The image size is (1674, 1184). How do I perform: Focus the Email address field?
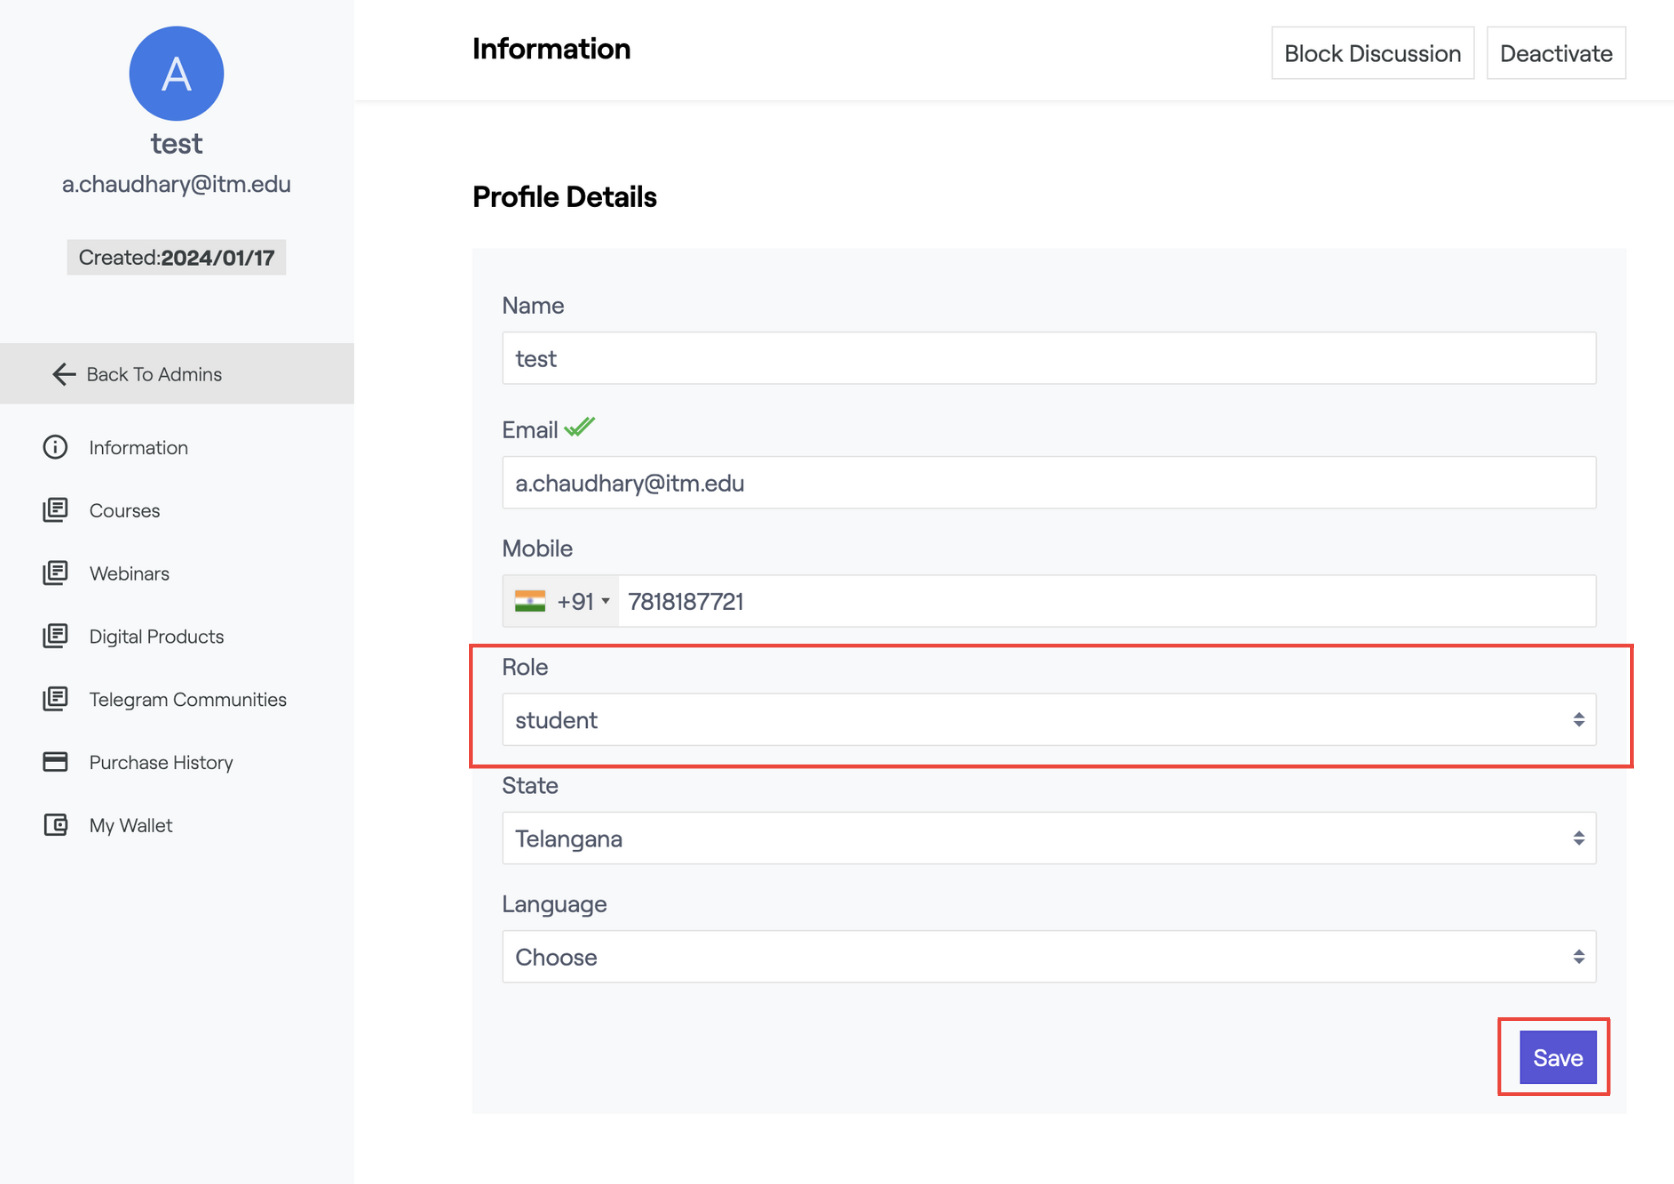click(x=1048, y=483)
